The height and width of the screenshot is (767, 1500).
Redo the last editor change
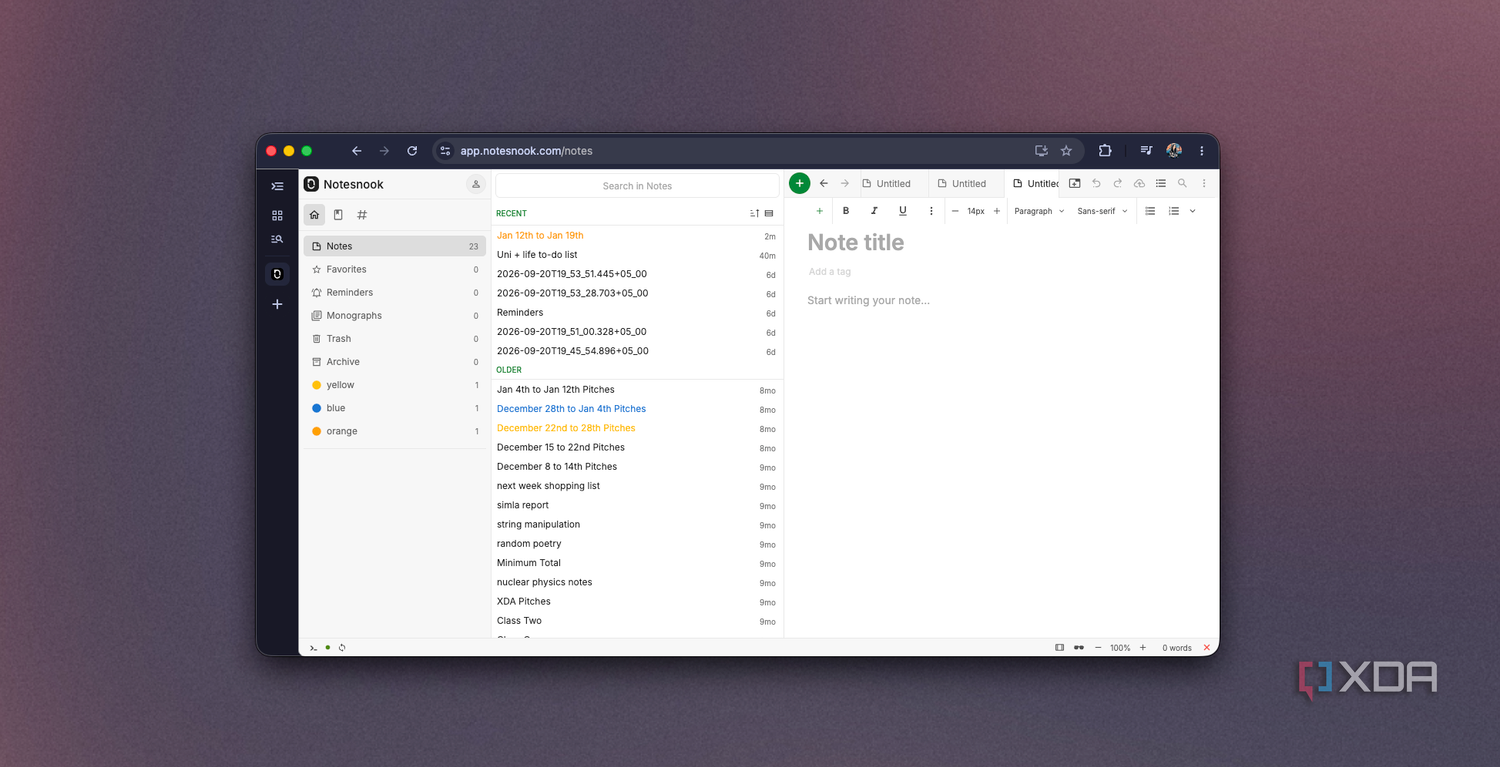[1118, 183]
